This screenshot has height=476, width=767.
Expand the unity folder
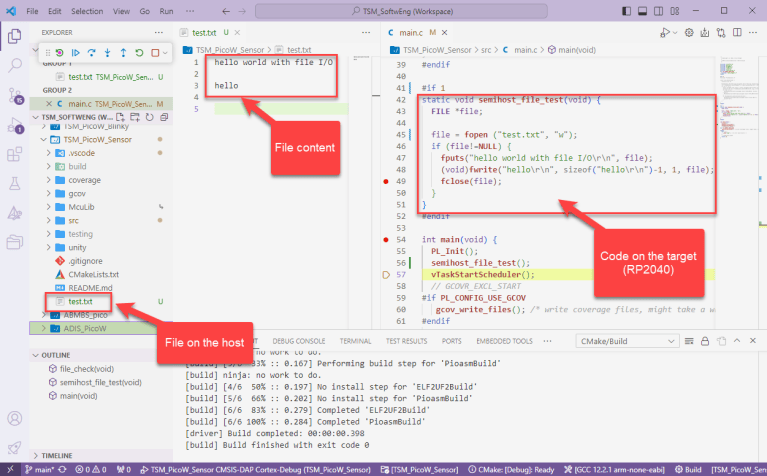(48, 248)
